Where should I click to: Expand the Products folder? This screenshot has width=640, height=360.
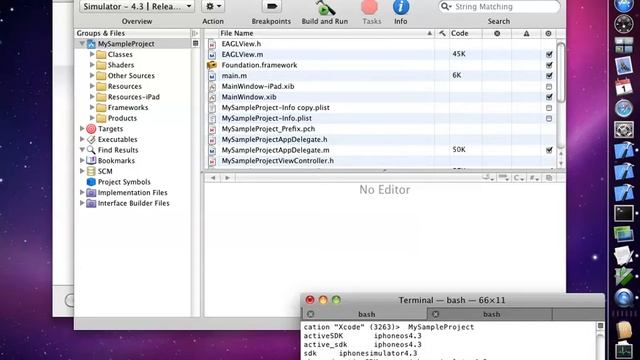(92, 118)
